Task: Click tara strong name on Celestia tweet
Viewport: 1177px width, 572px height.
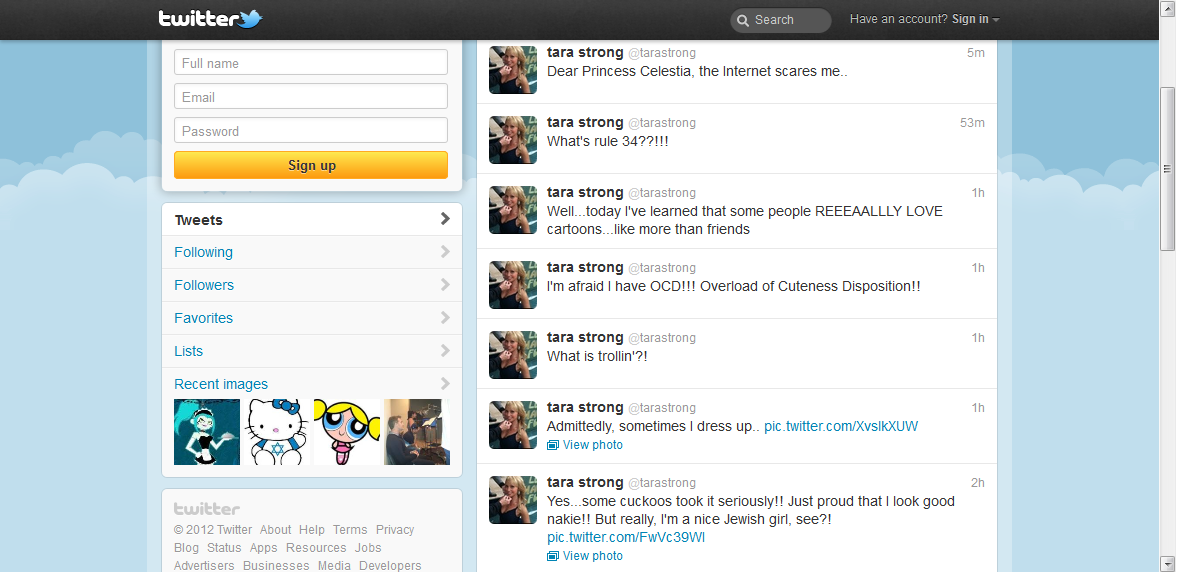Action: point(585,52)
